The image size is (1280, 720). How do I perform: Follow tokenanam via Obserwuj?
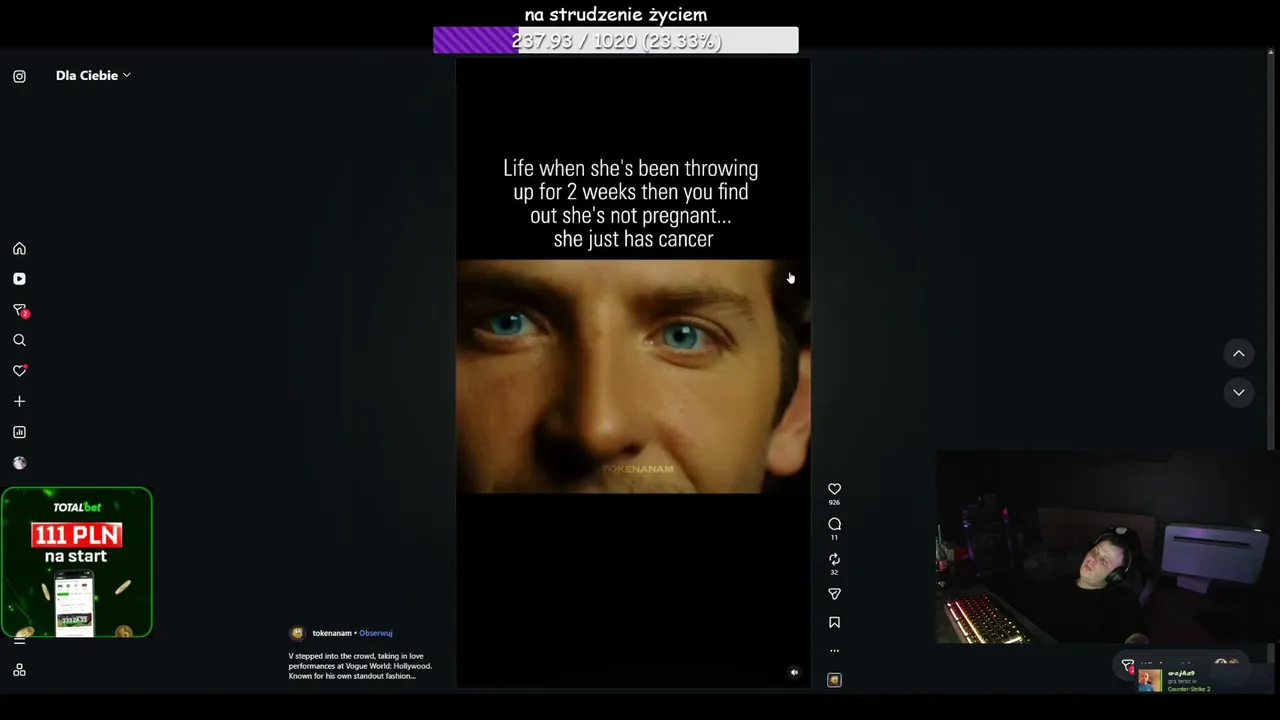376,633
